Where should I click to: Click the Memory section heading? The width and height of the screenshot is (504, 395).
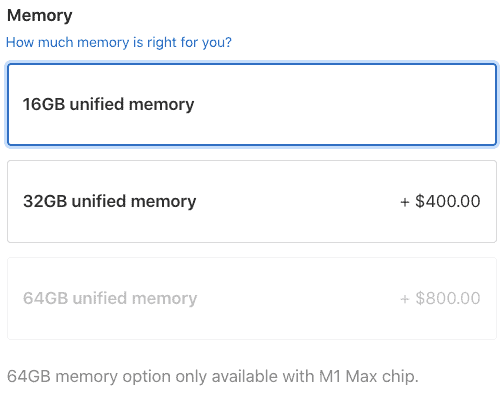pos(40,15)
